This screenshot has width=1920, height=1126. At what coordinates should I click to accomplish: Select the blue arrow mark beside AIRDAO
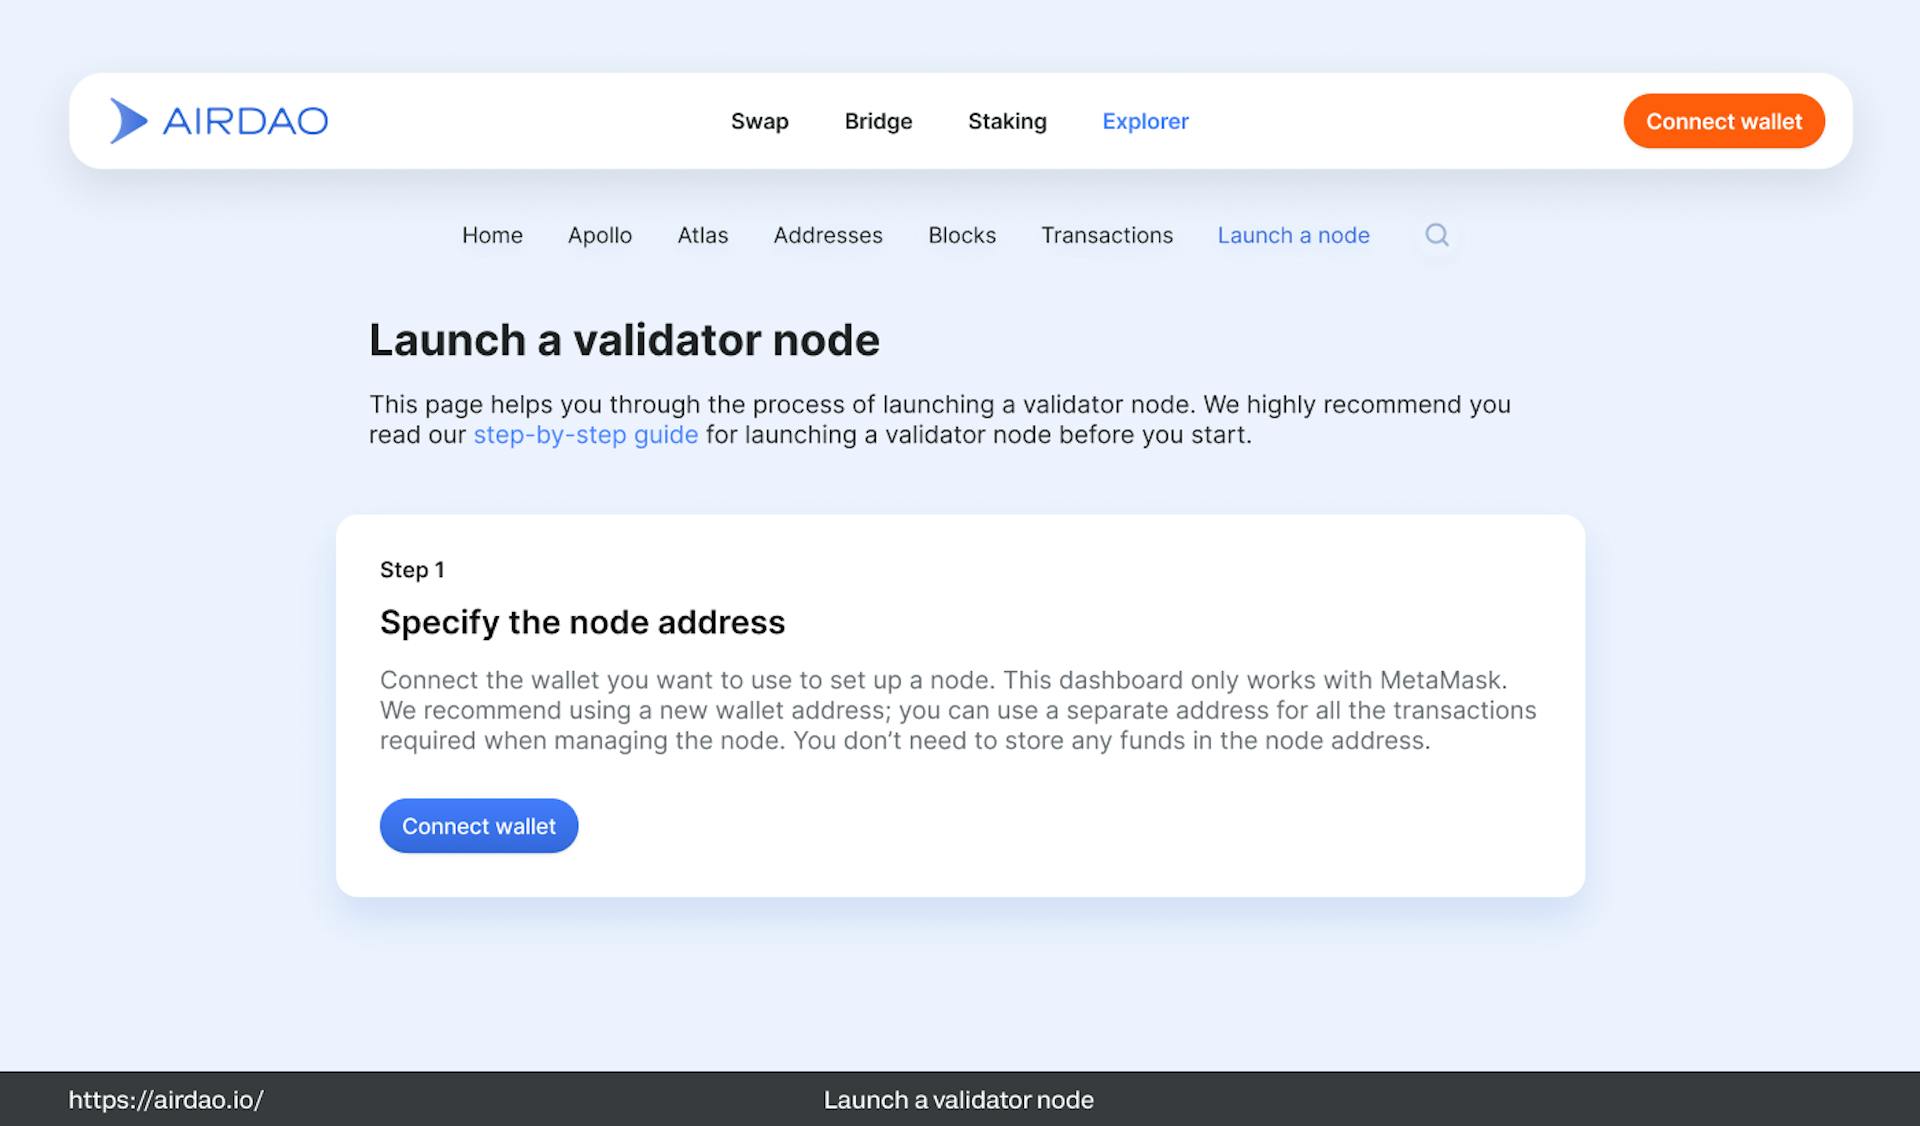click(x=129, y=120)
